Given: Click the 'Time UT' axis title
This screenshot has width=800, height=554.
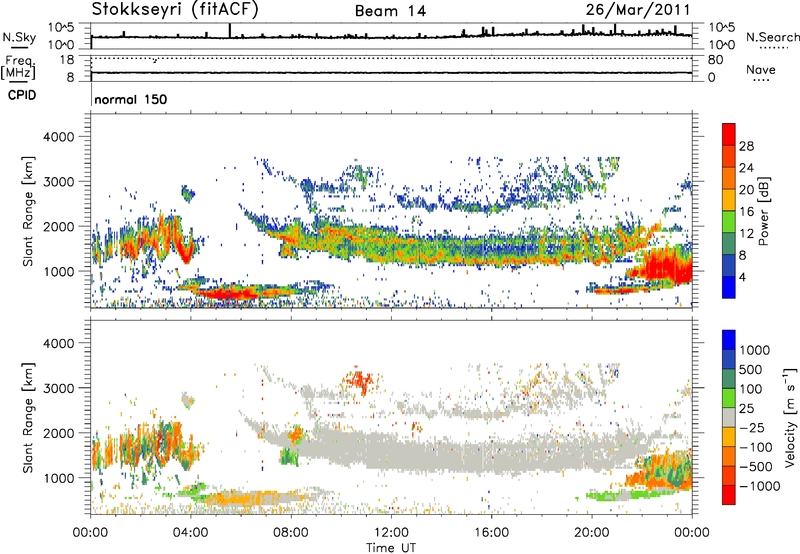Looking at the screenshot, I should click(x=391, y=547).
